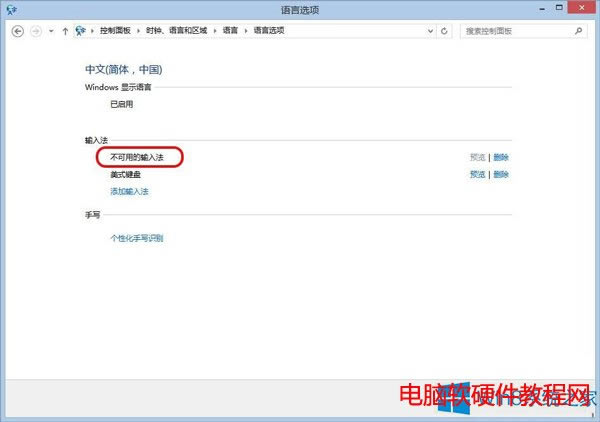Screen dimensions: 600x422
Task: Expand the chevron after 时钟、语言和区域
Action: click(215, 31)
